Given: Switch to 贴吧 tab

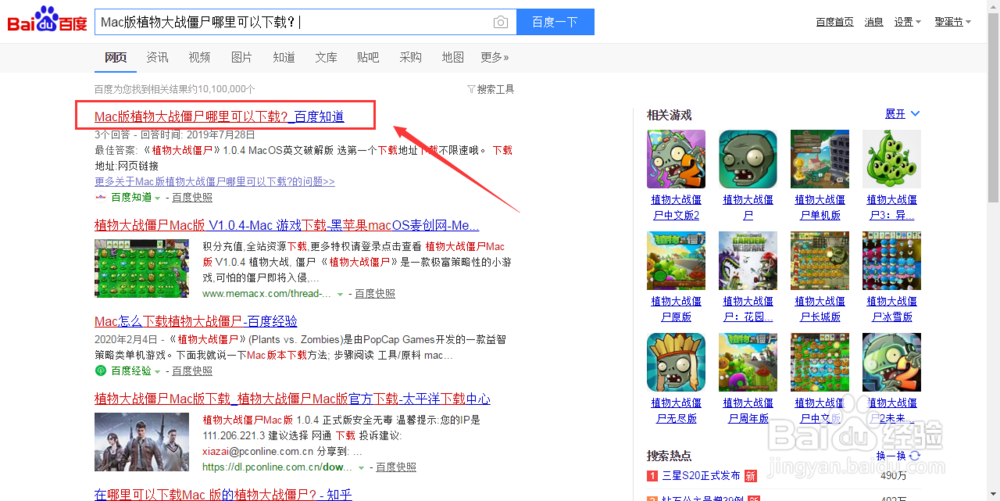Looking at the screenshot, I should point(368,57).
